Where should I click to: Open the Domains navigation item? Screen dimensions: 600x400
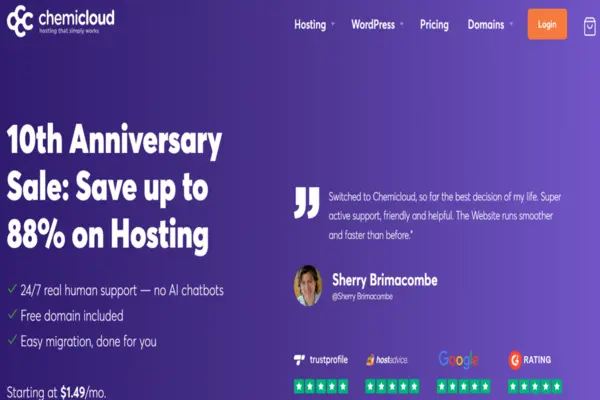coord(486,24)
